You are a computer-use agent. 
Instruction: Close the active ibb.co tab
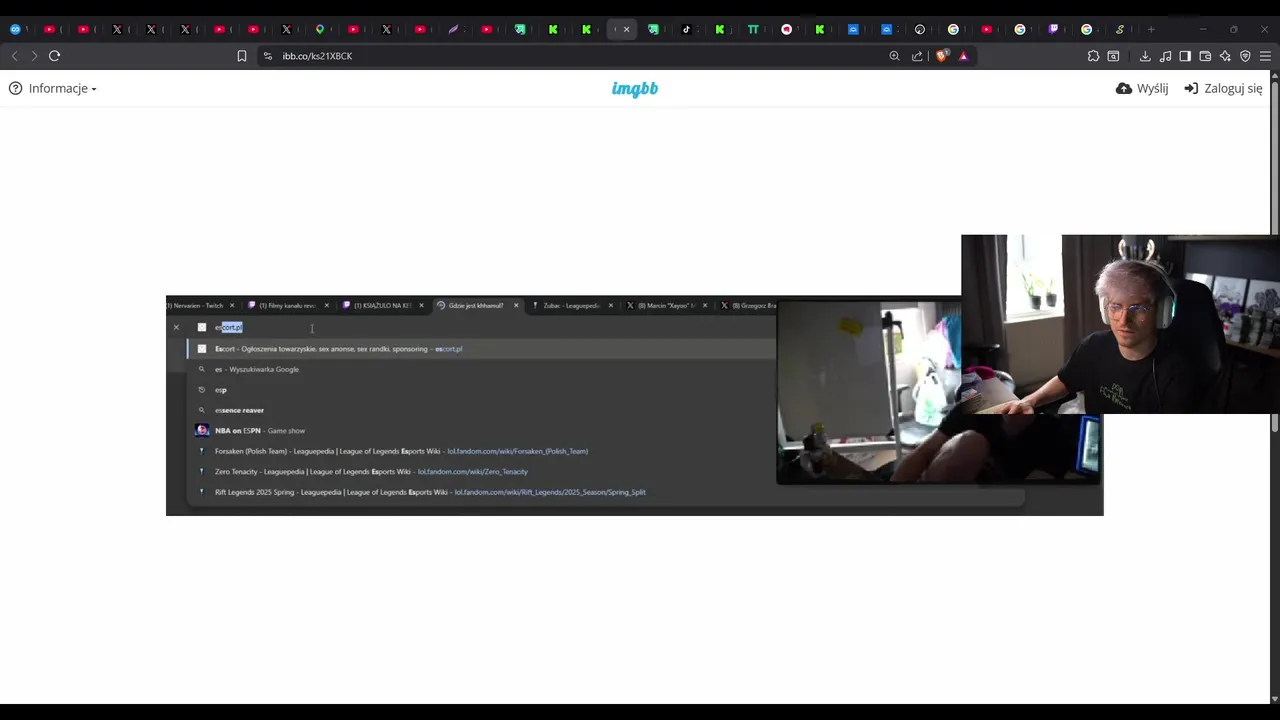click(627, 29)
